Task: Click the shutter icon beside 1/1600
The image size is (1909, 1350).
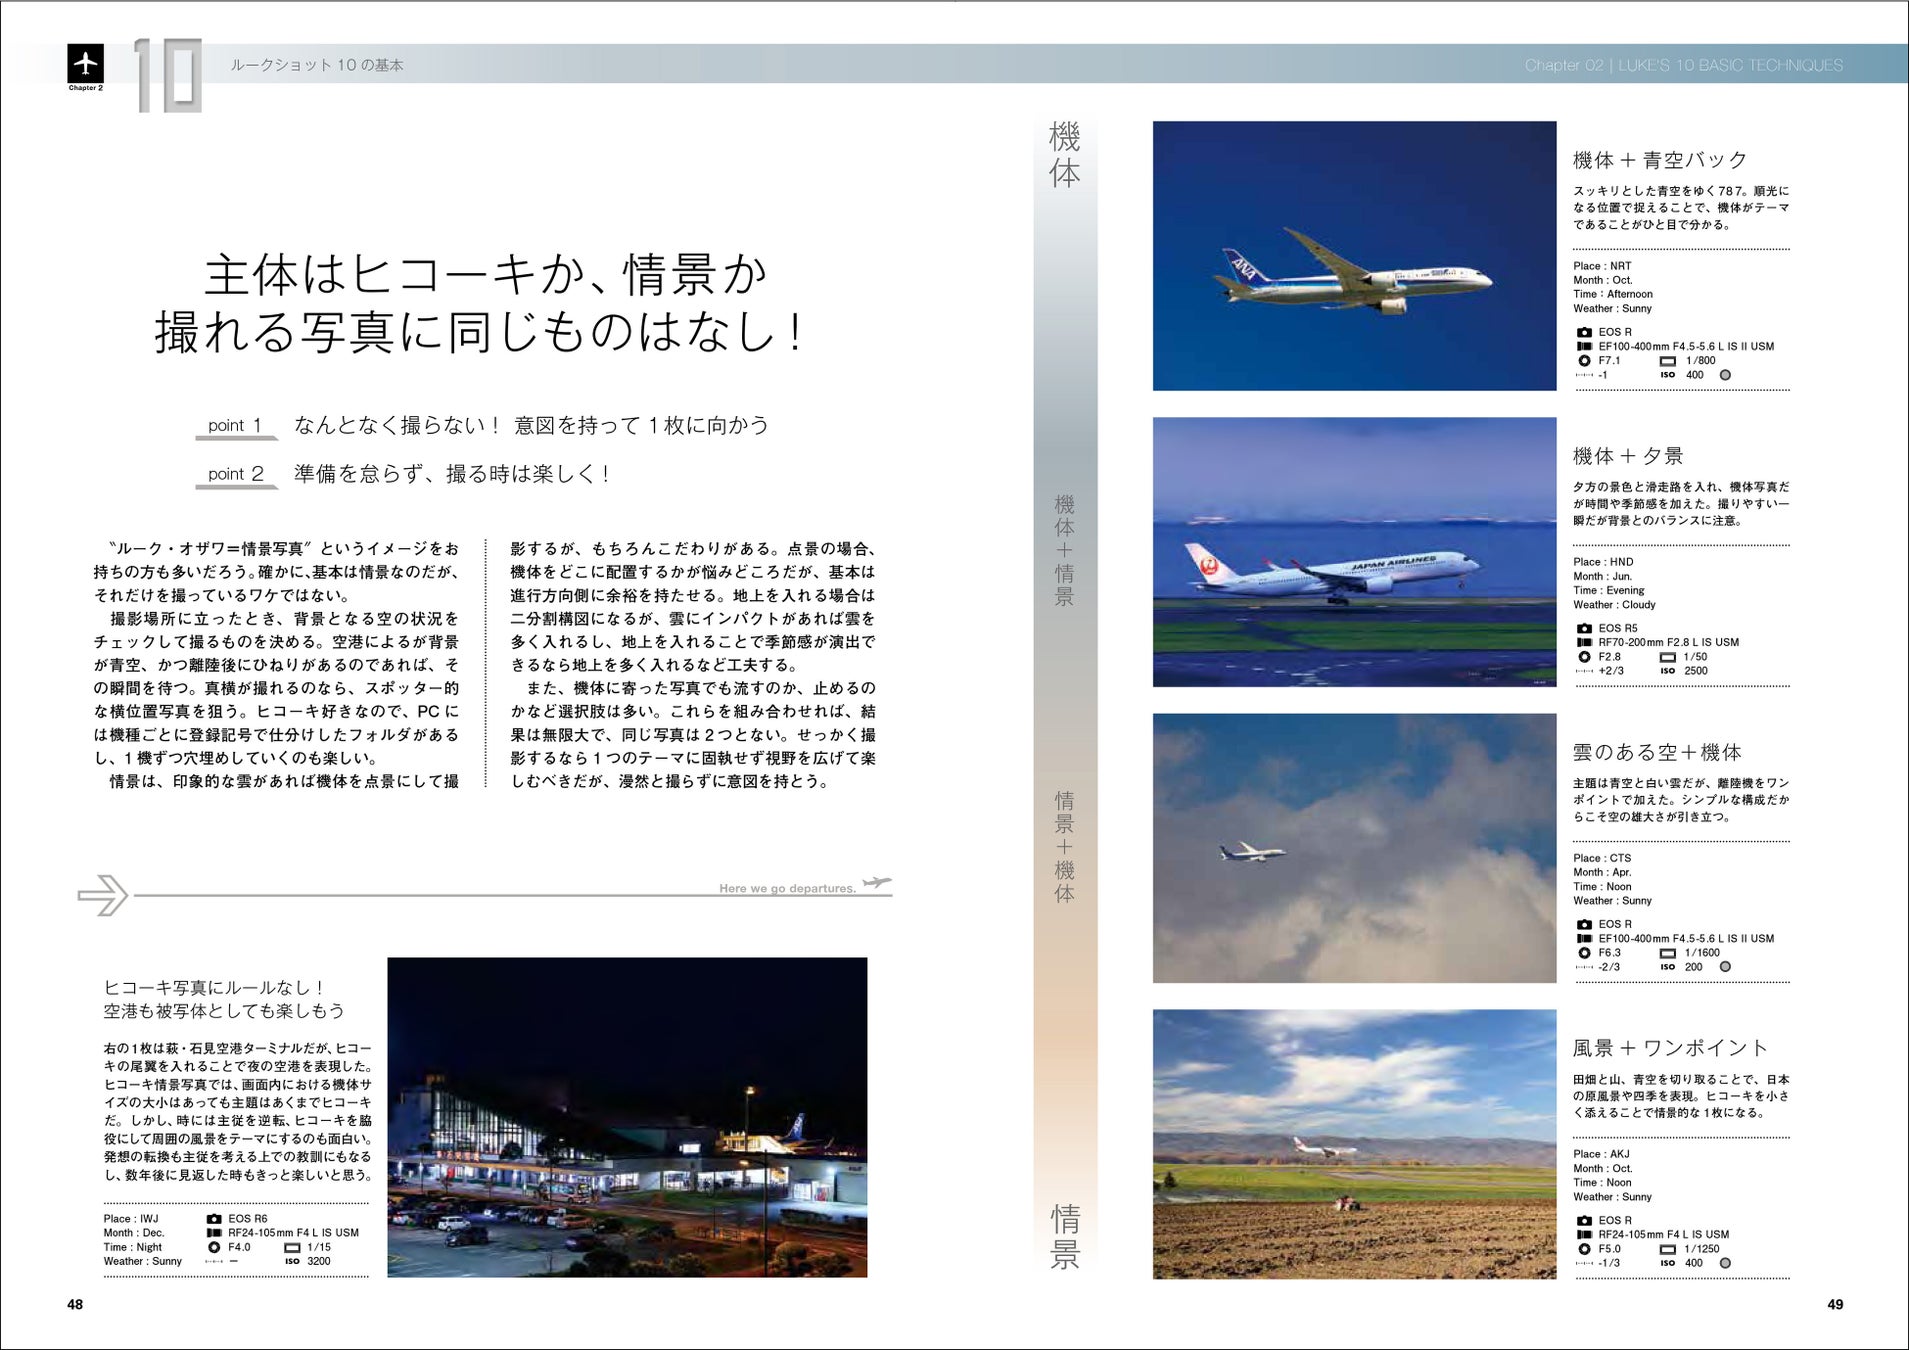Action: [x=1667, y=953]
